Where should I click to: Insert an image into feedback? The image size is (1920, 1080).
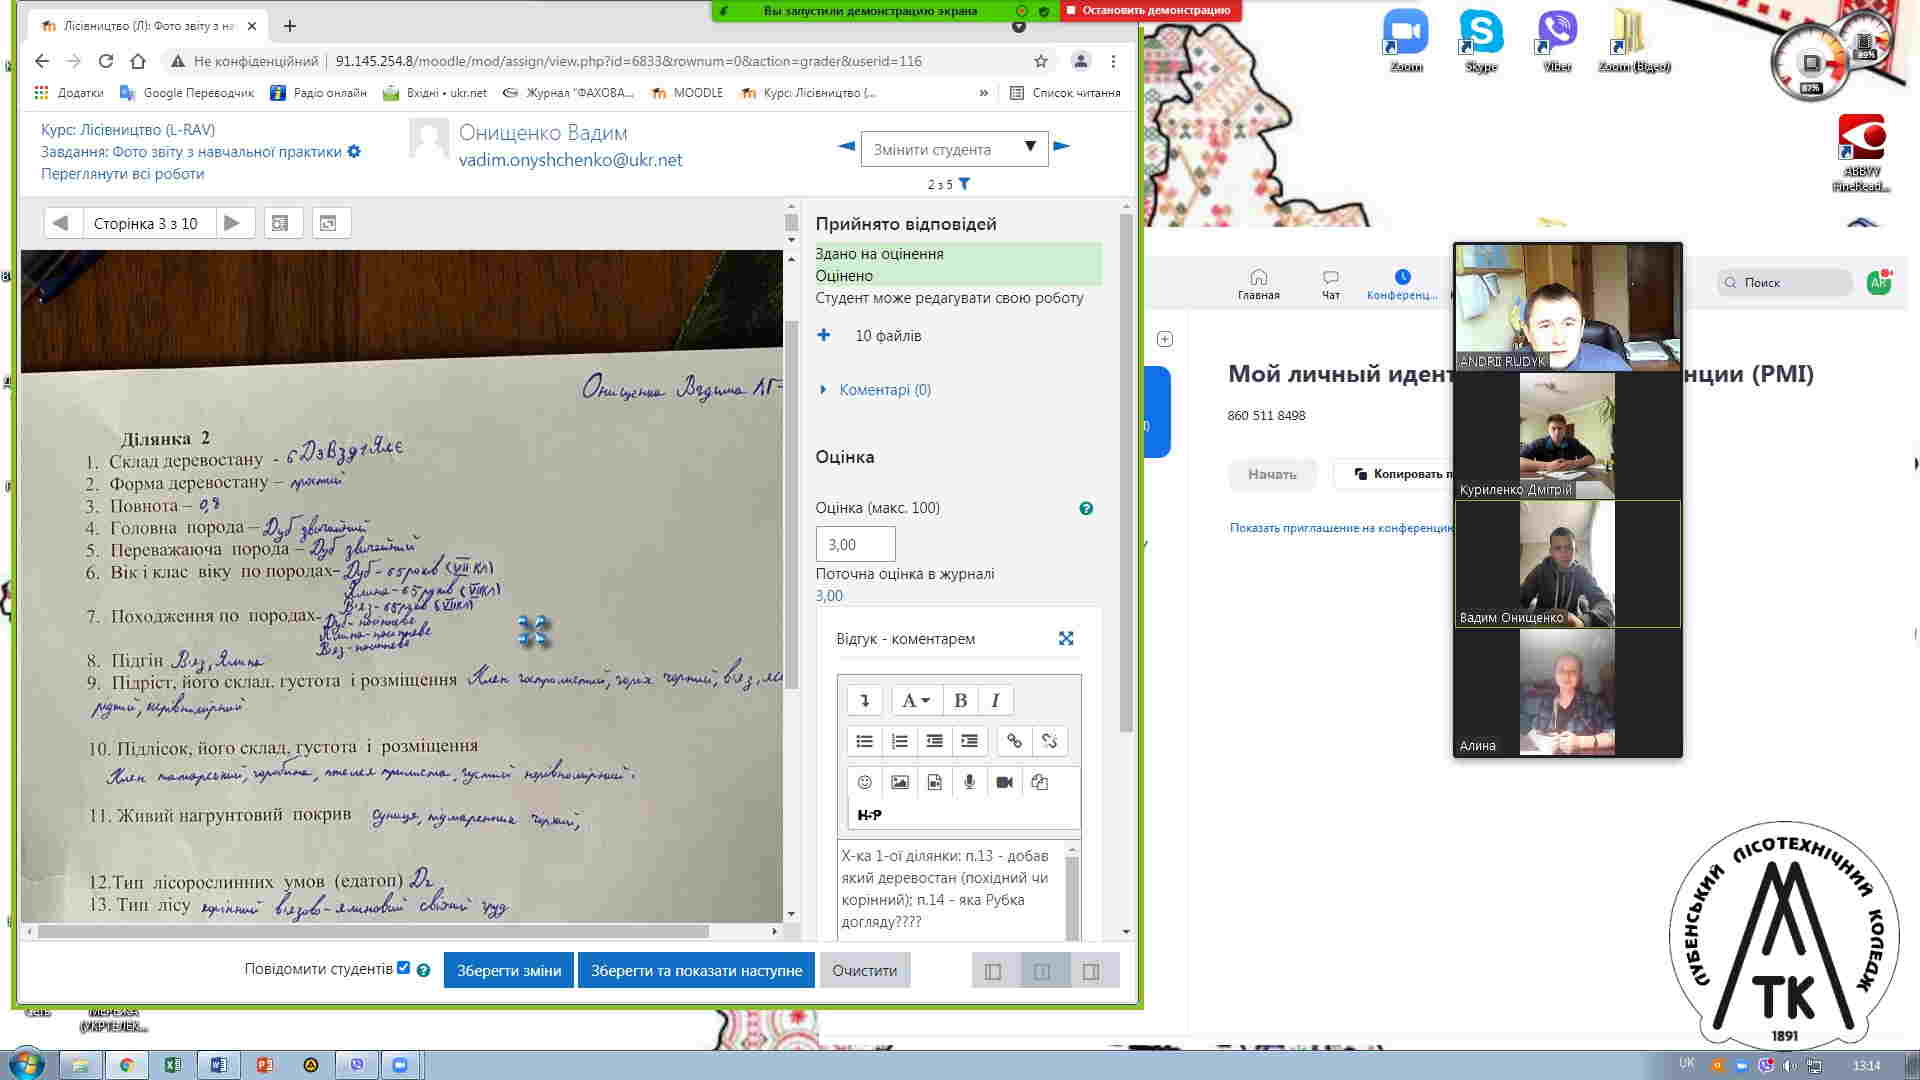coord(900,782)
